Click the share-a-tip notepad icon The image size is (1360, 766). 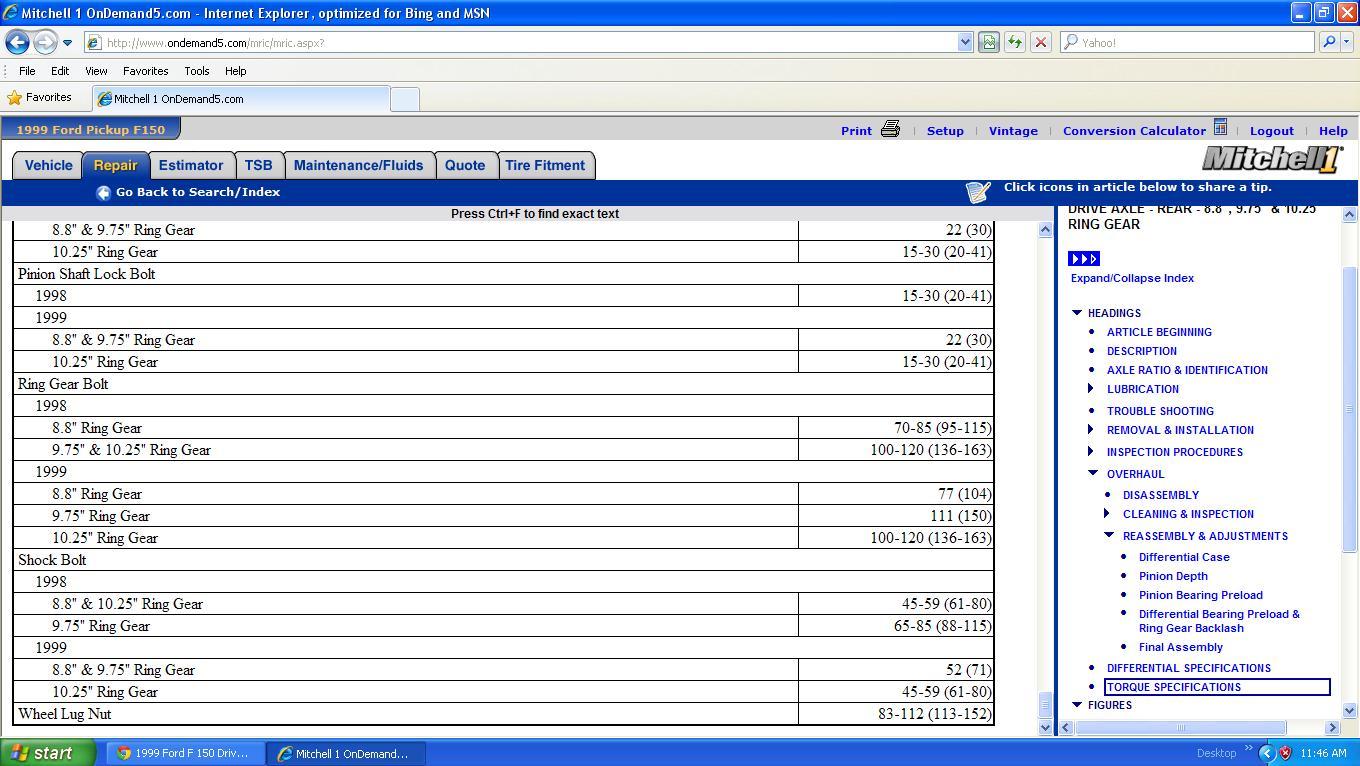(x=978, y=191)
